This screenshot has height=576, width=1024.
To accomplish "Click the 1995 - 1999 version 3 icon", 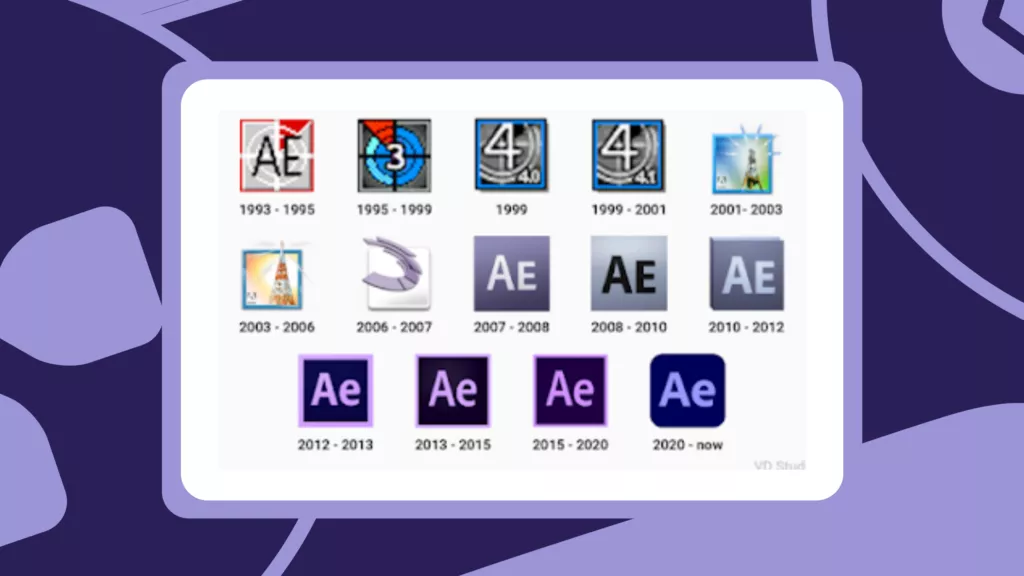I will pos(394,155).
